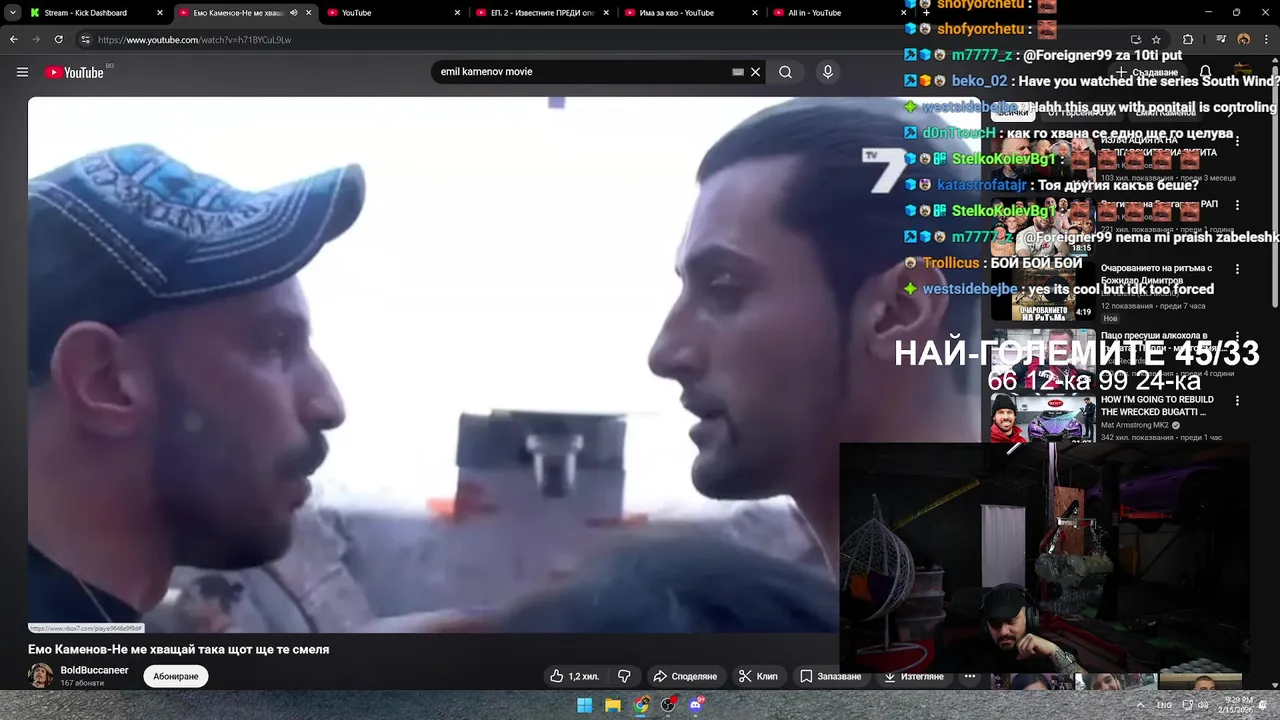The height and width of the screenshot is (720, 1280).
Task: Open site information icon in address bar
Action: 85,40
